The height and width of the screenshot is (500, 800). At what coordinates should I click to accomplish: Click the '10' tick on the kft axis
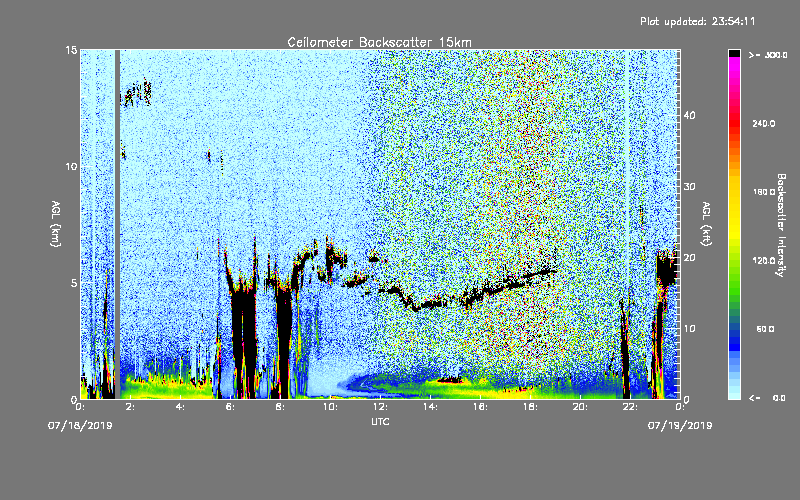(689, 329)
